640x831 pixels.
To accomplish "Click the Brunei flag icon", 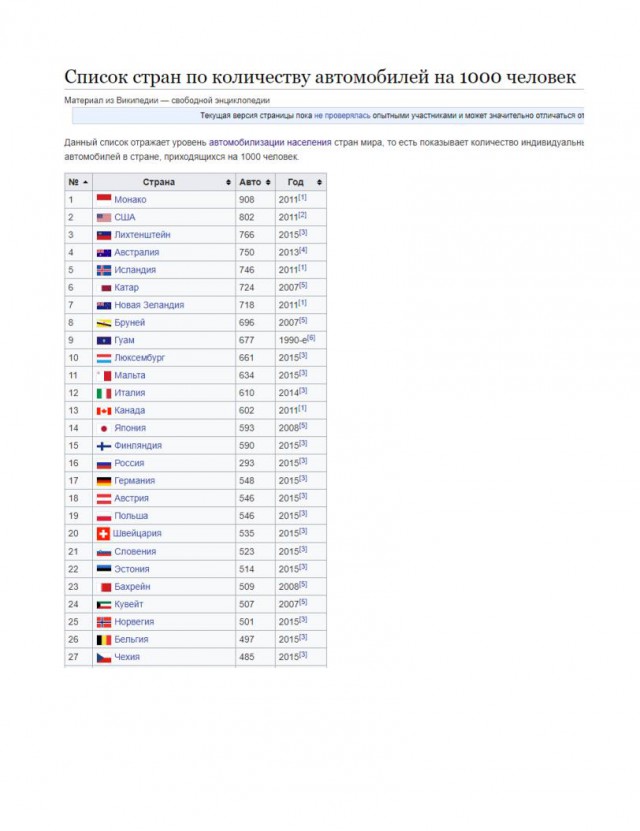I will pos(104,323).
